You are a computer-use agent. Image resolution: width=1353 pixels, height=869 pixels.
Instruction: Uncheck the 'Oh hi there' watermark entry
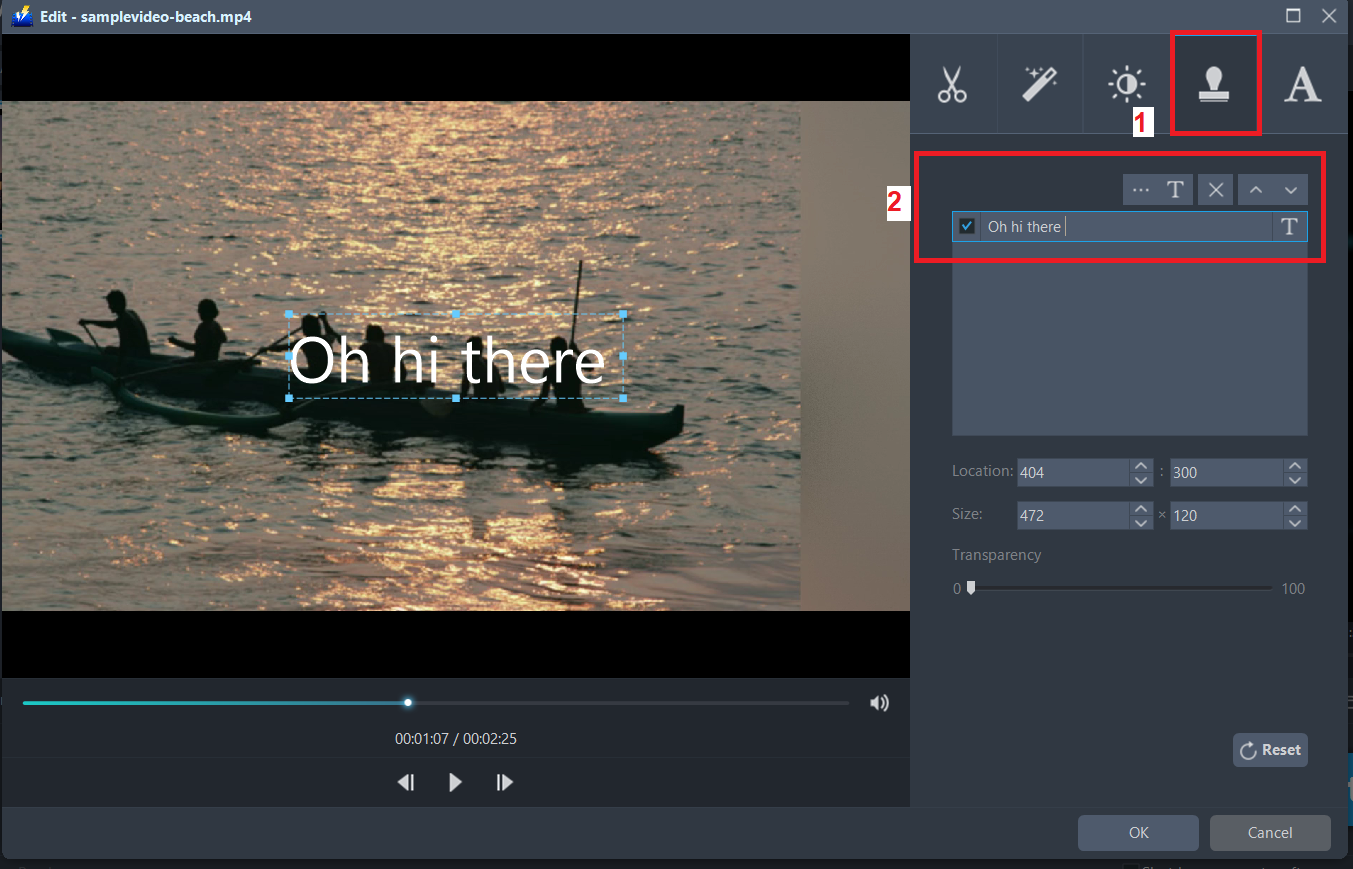coord(966,226)
